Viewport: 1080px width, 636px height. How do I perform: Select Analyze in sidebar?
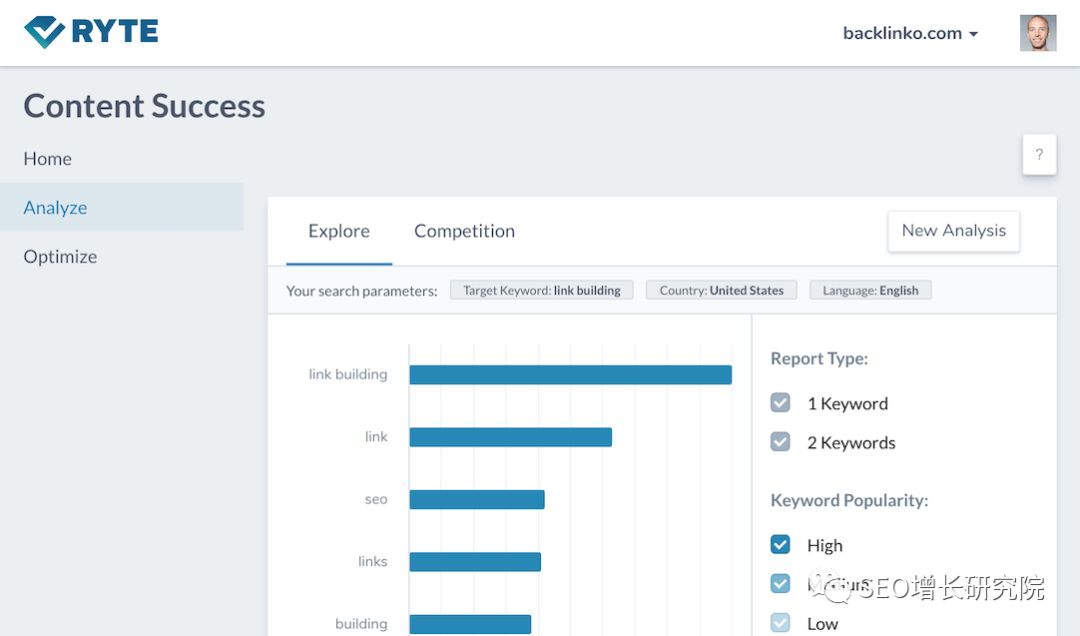(121, 207)
